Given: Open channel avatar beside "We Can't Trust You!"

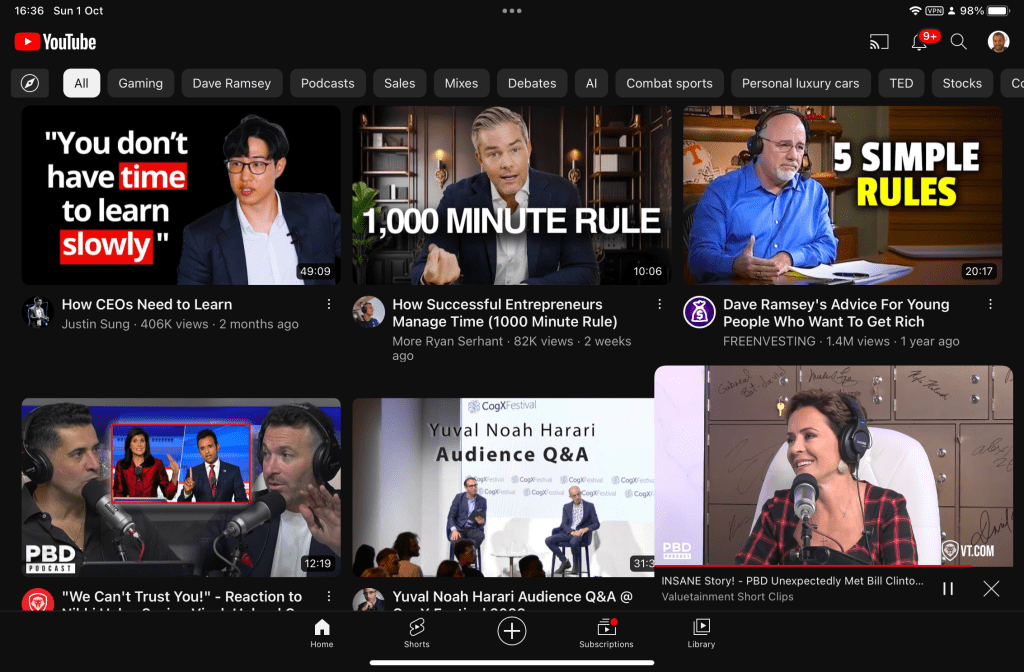Looking at the screenshot, I should [38, 600].
